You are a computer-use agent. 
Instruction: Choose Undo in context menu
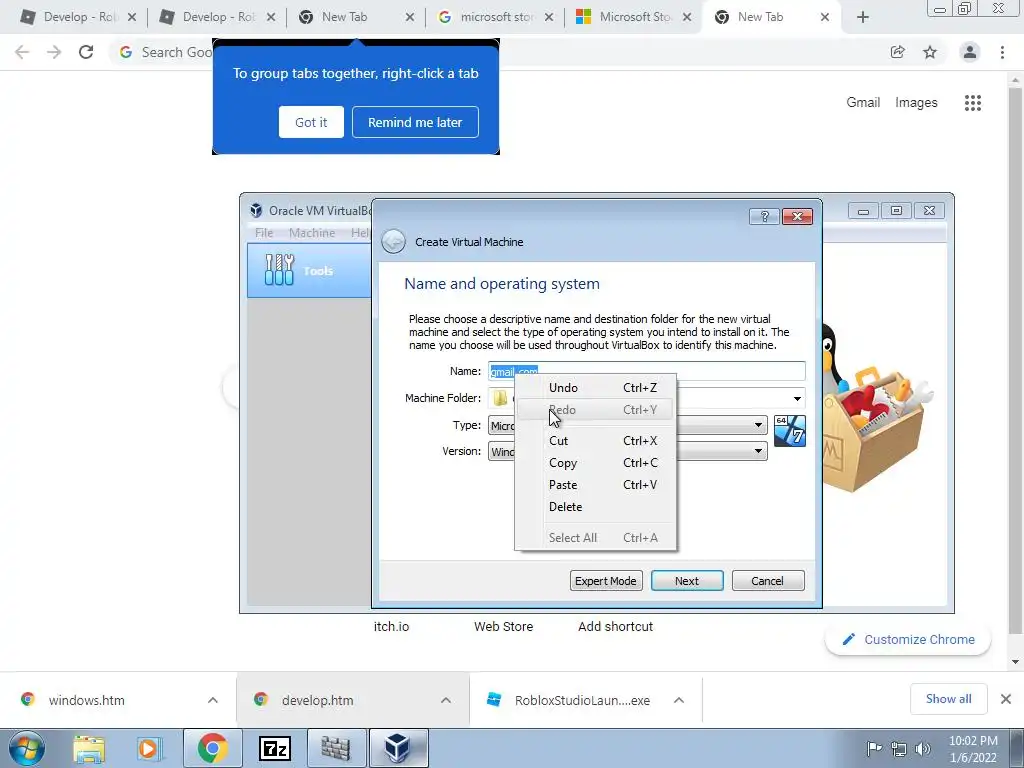[x=596, y=388]
